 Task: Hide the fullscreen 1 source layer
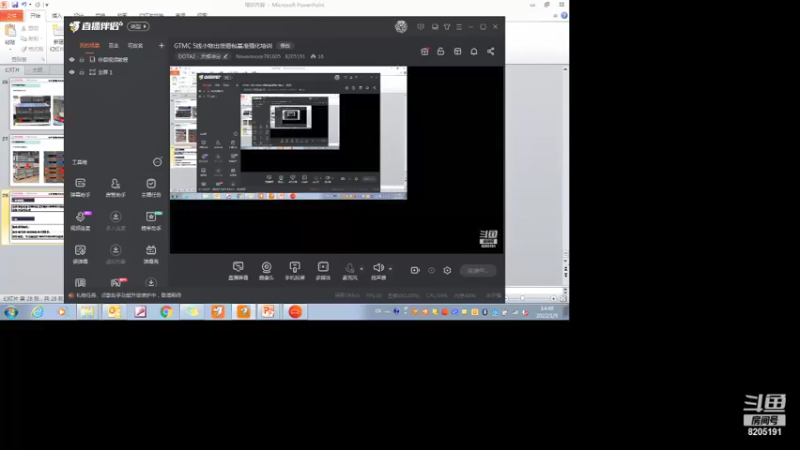coord(71,72)
